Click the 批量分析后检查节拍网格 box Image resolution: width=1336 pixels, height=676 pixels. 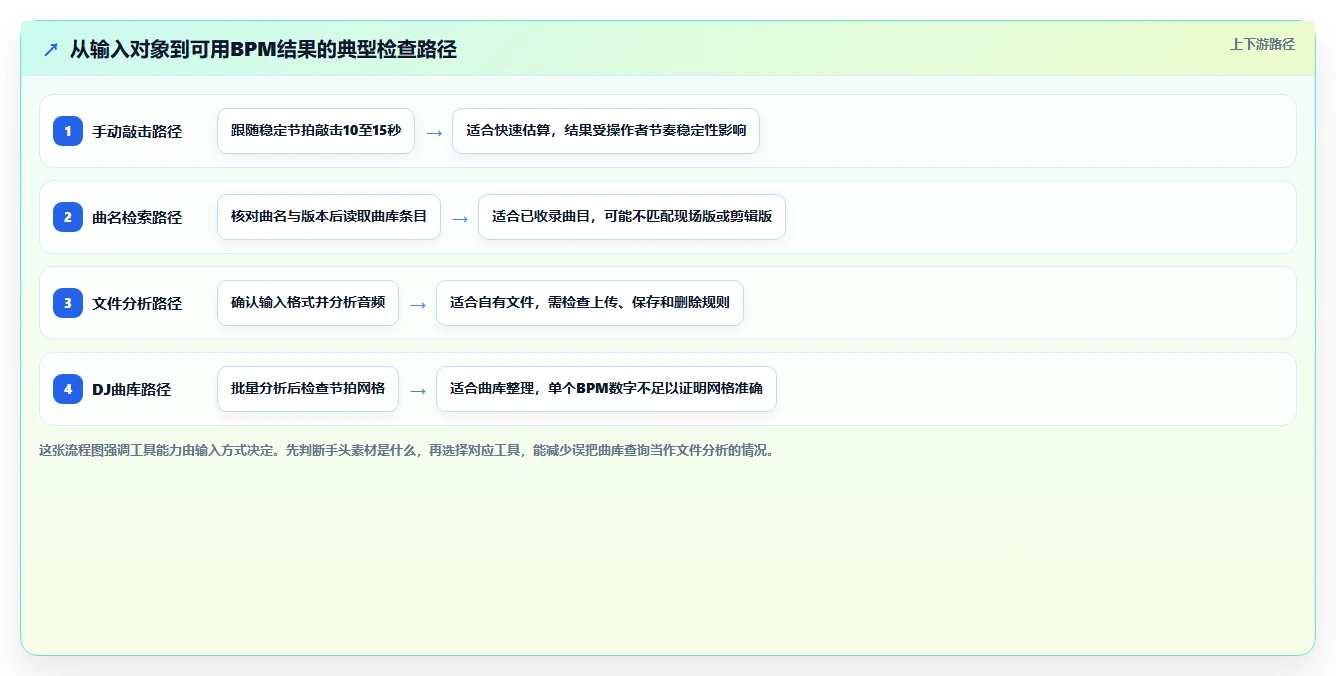click(x=308, y=389)
